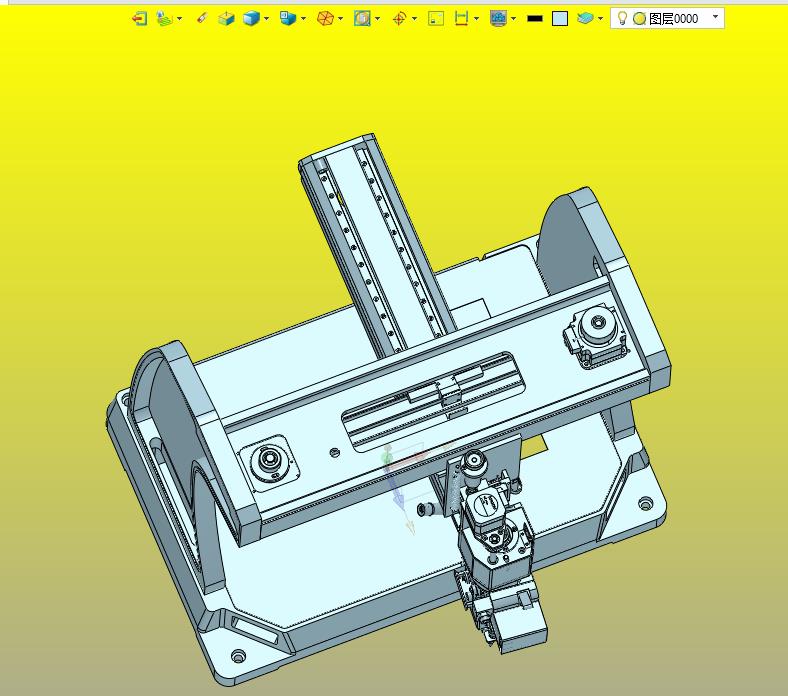Click the box with top datum plane icon
This screenshot has width=788, height=696.
click(x=226, y=19)
